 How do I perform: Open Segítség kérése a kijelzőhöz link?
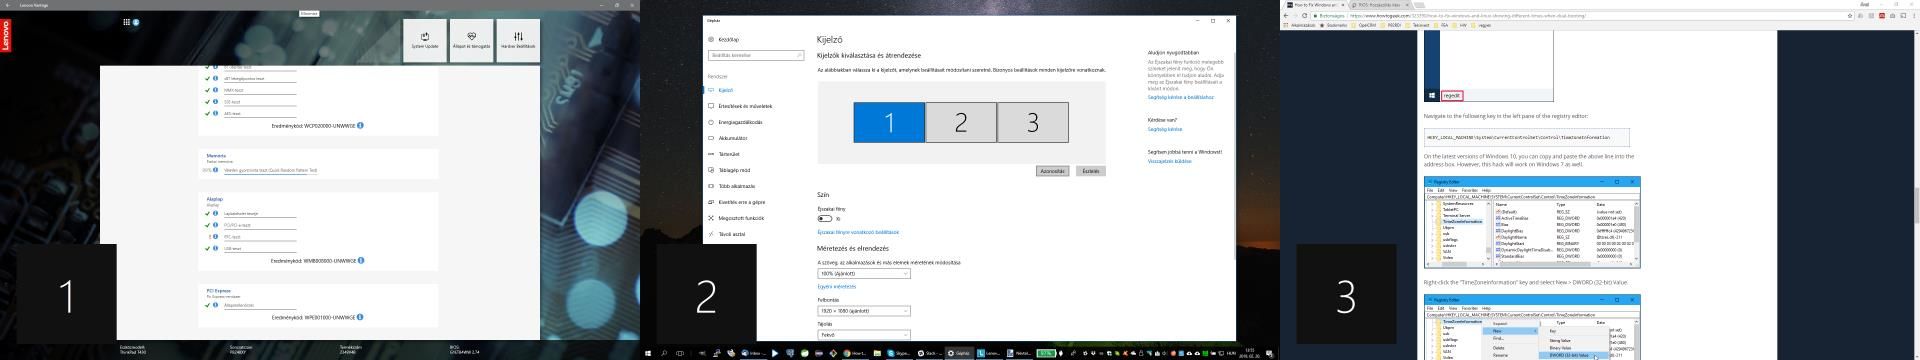pos(1181,97)
